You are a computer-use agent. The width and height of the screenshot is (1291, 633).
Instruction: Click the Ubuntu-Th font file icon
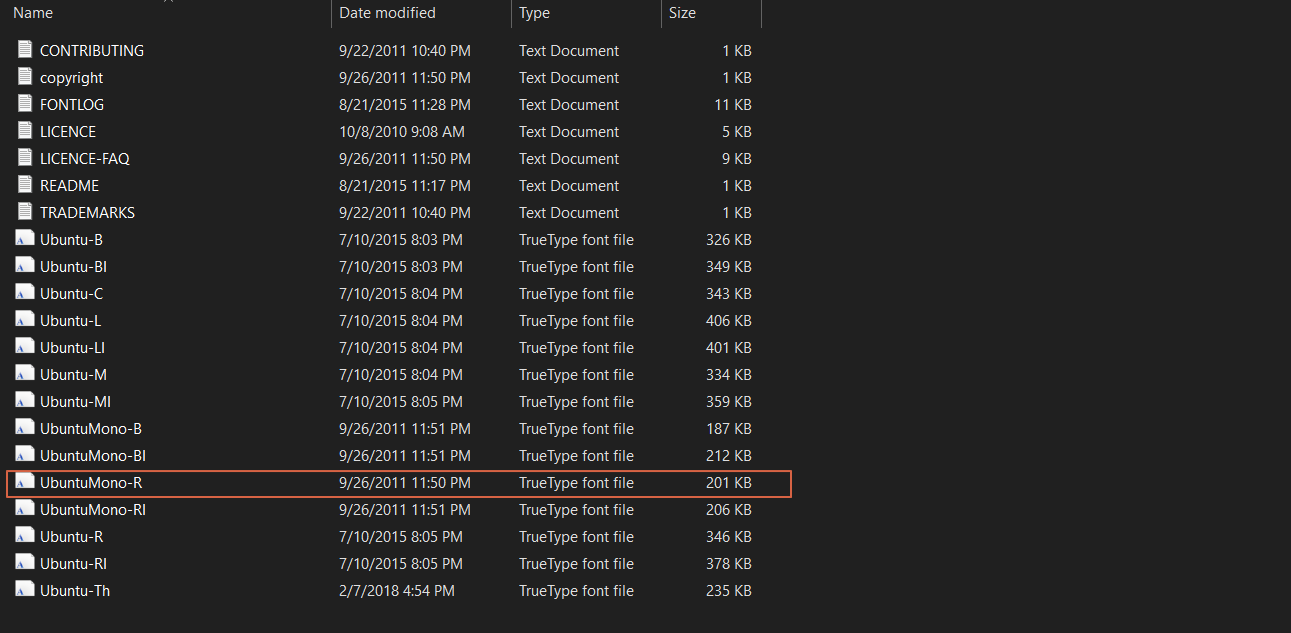point(25,589)
